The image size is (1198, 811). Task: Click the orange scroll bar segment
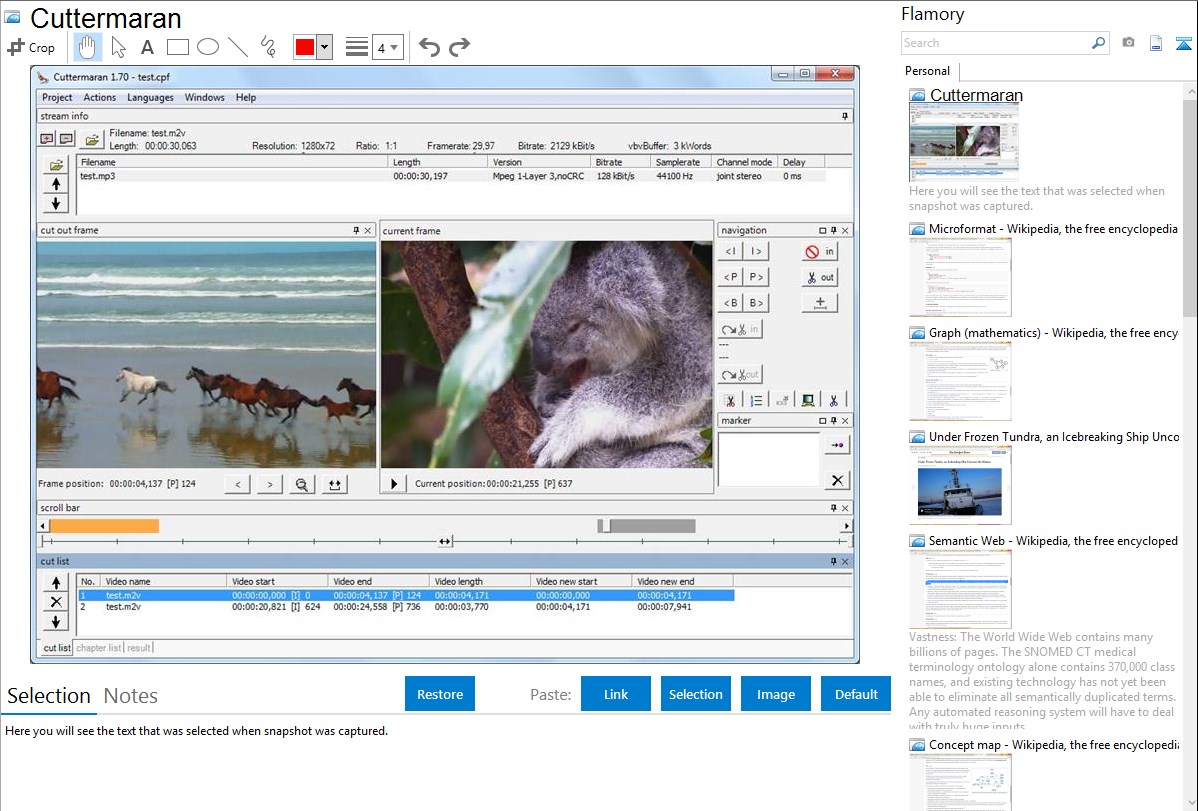point(105,526)
